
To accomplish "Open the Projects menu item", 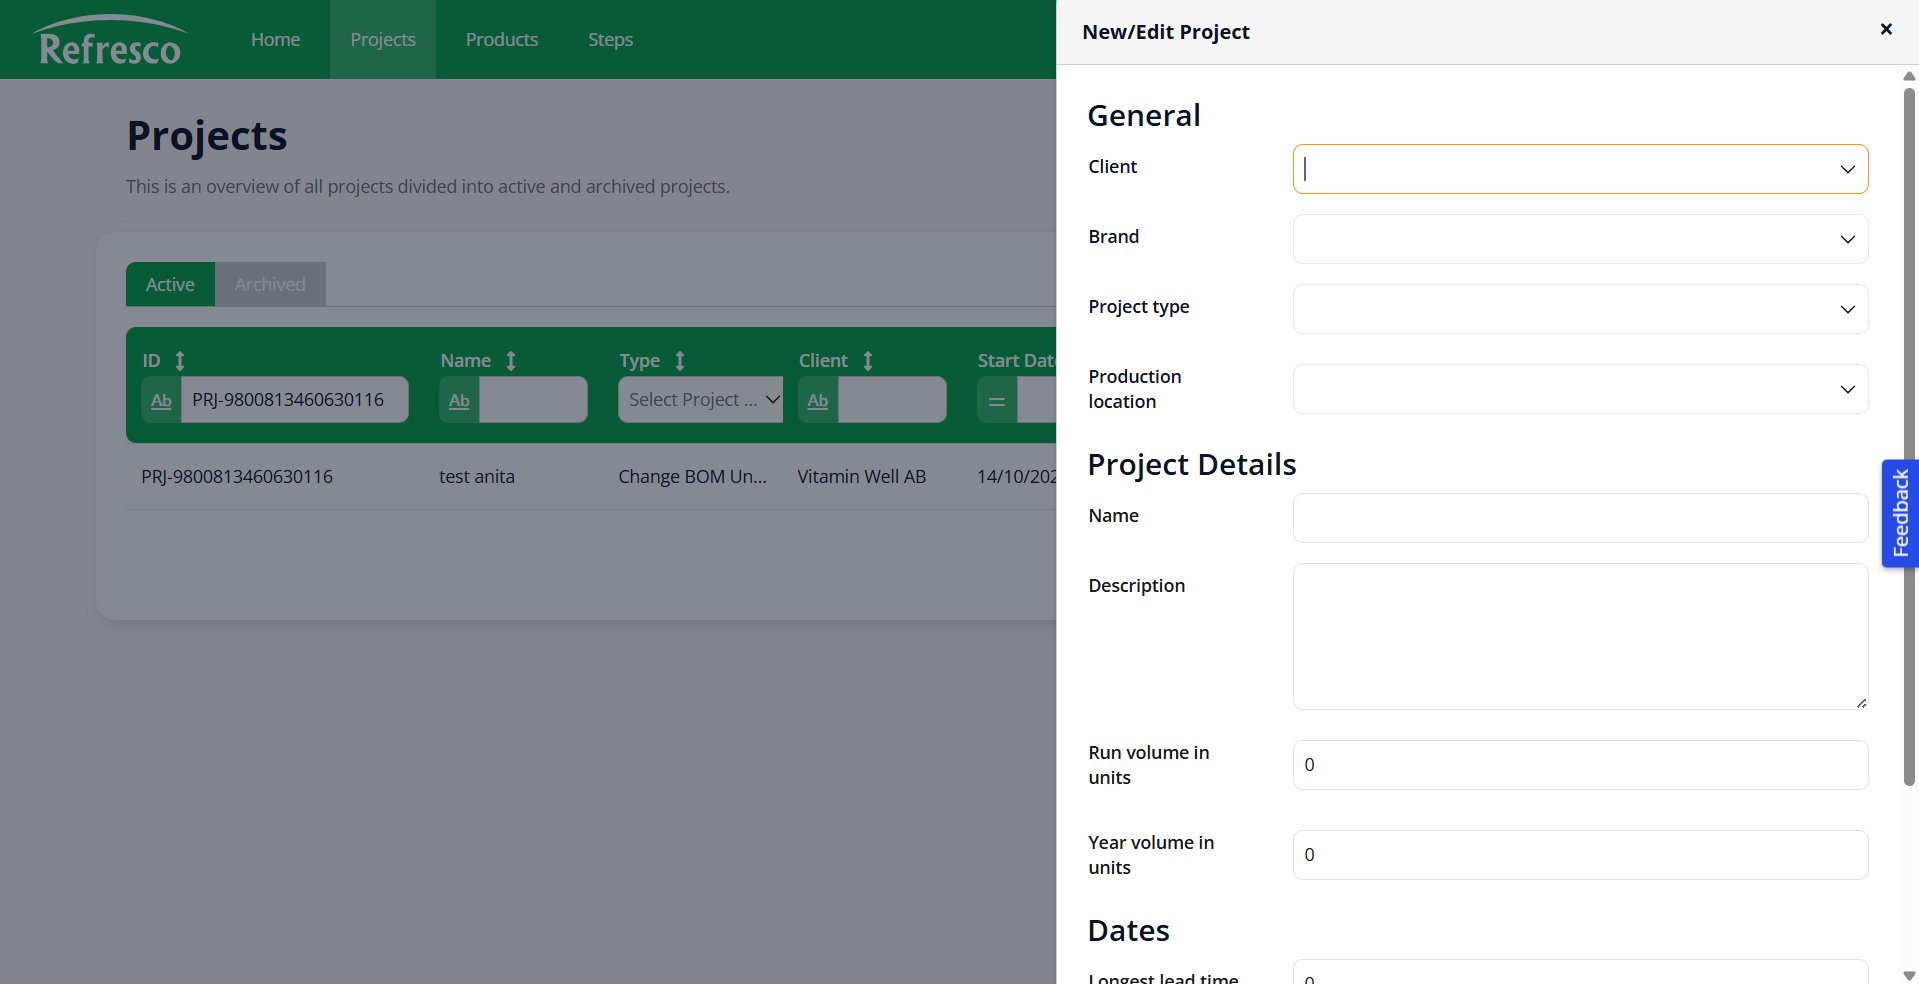I will coord(383,39).
